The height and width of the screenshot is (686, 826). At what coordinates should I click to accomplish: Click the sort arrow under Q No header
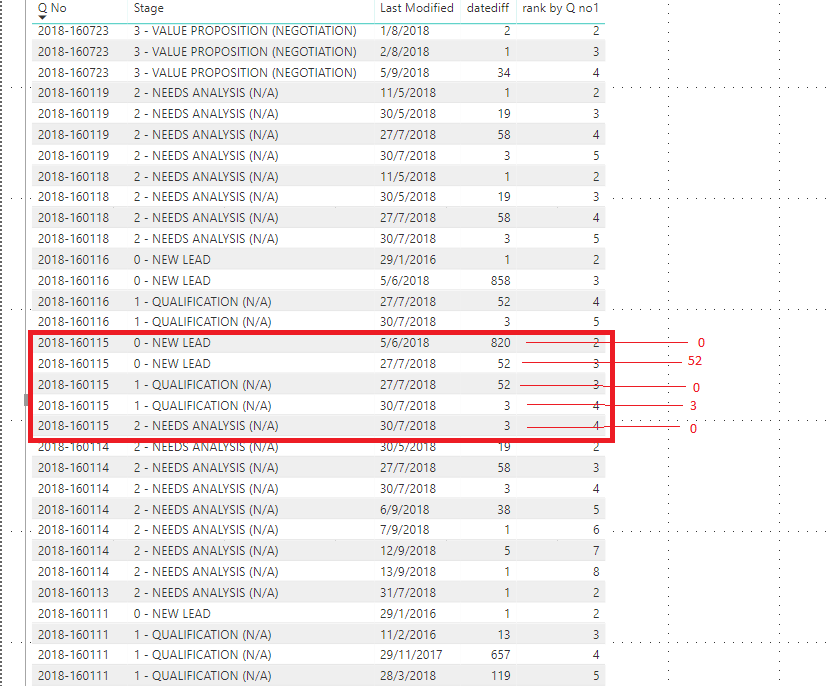click(x=42, y=18)
